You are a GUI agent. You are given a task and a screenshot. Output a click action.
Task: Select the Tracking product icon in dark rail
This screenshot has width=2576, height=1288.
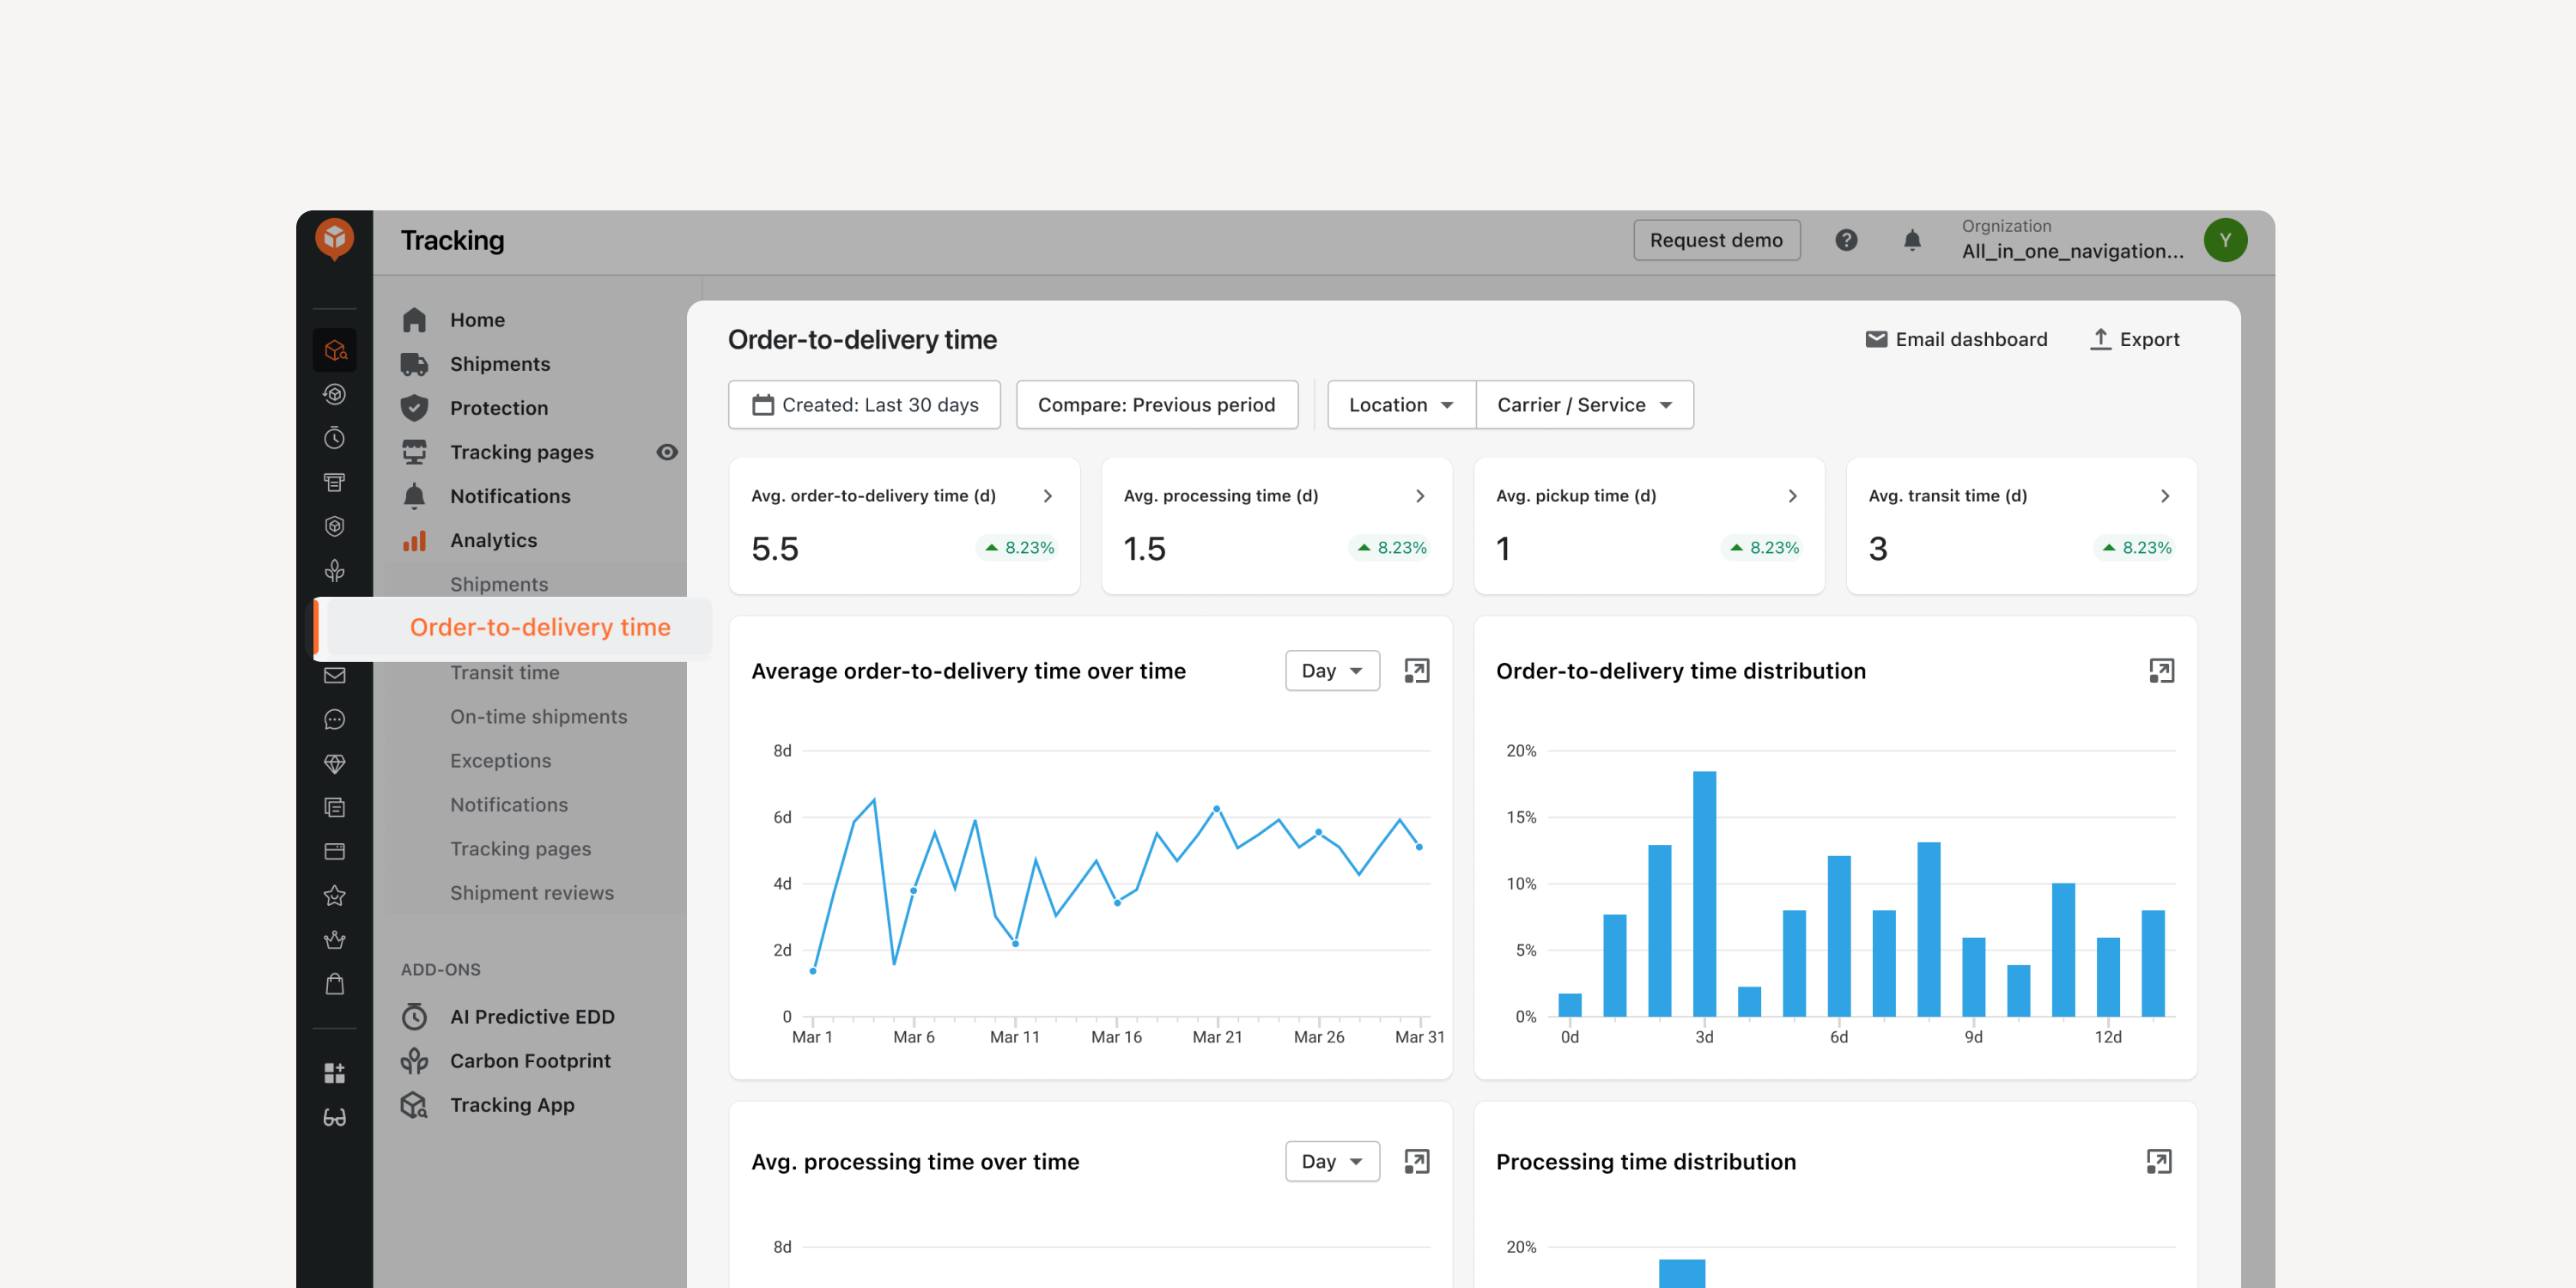pyautogui.click(x=335, y=351)
